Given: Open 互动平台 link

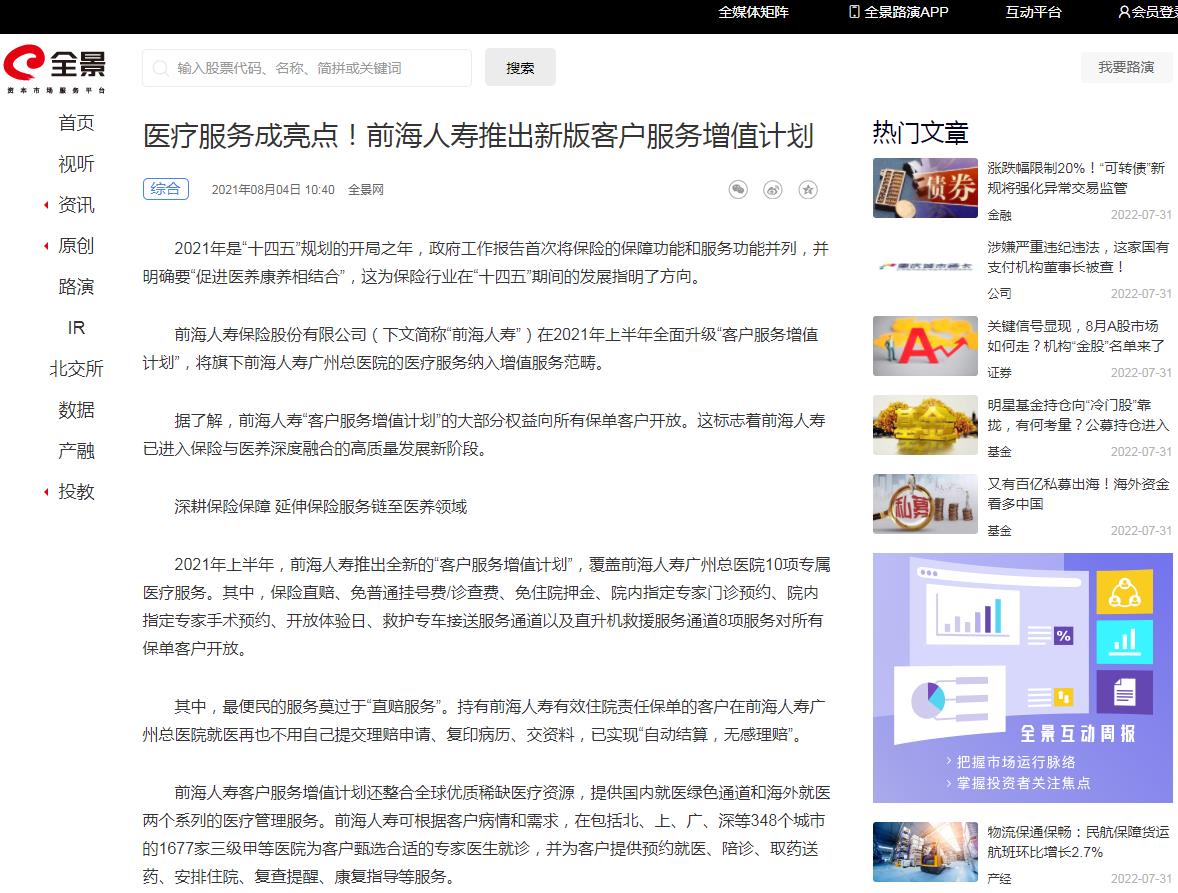Looking at the screenshot, I should [x=1033, y=11].
